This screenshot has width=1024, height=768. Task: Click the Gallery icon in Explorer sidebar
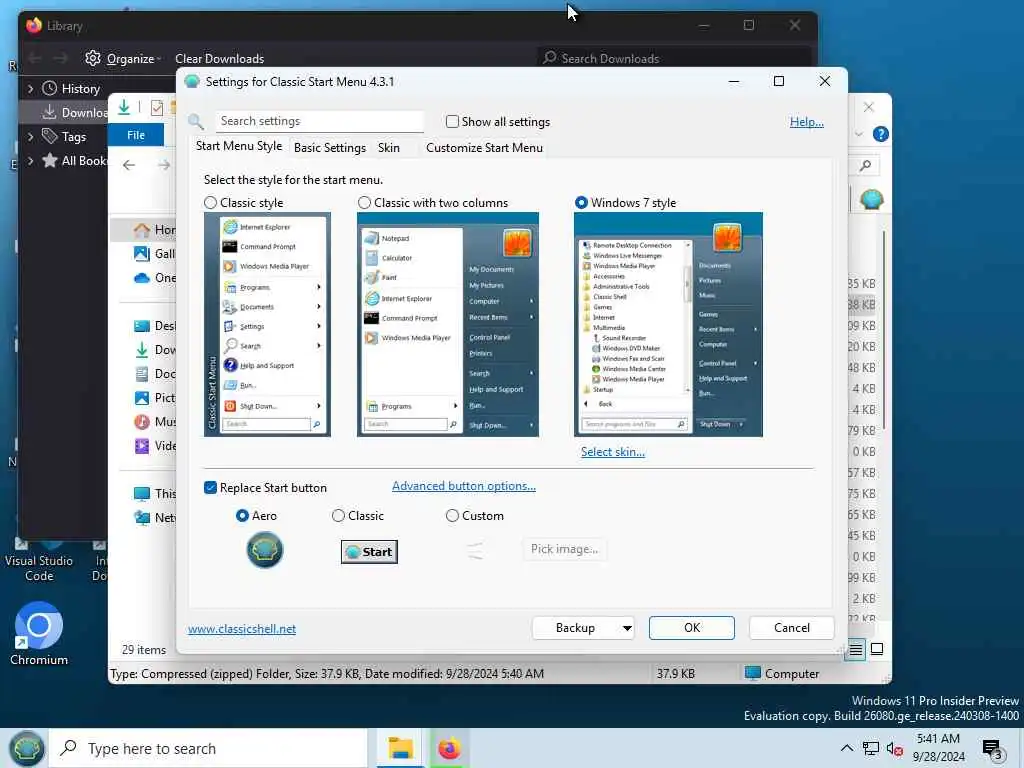(142, 253)
